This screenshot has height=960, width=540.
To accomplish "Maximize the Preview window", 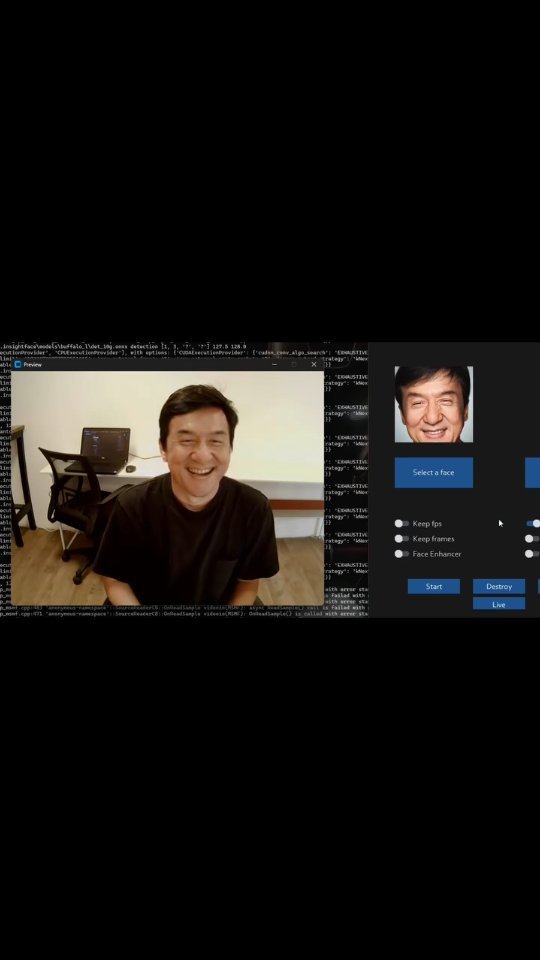I will (294, 364).
